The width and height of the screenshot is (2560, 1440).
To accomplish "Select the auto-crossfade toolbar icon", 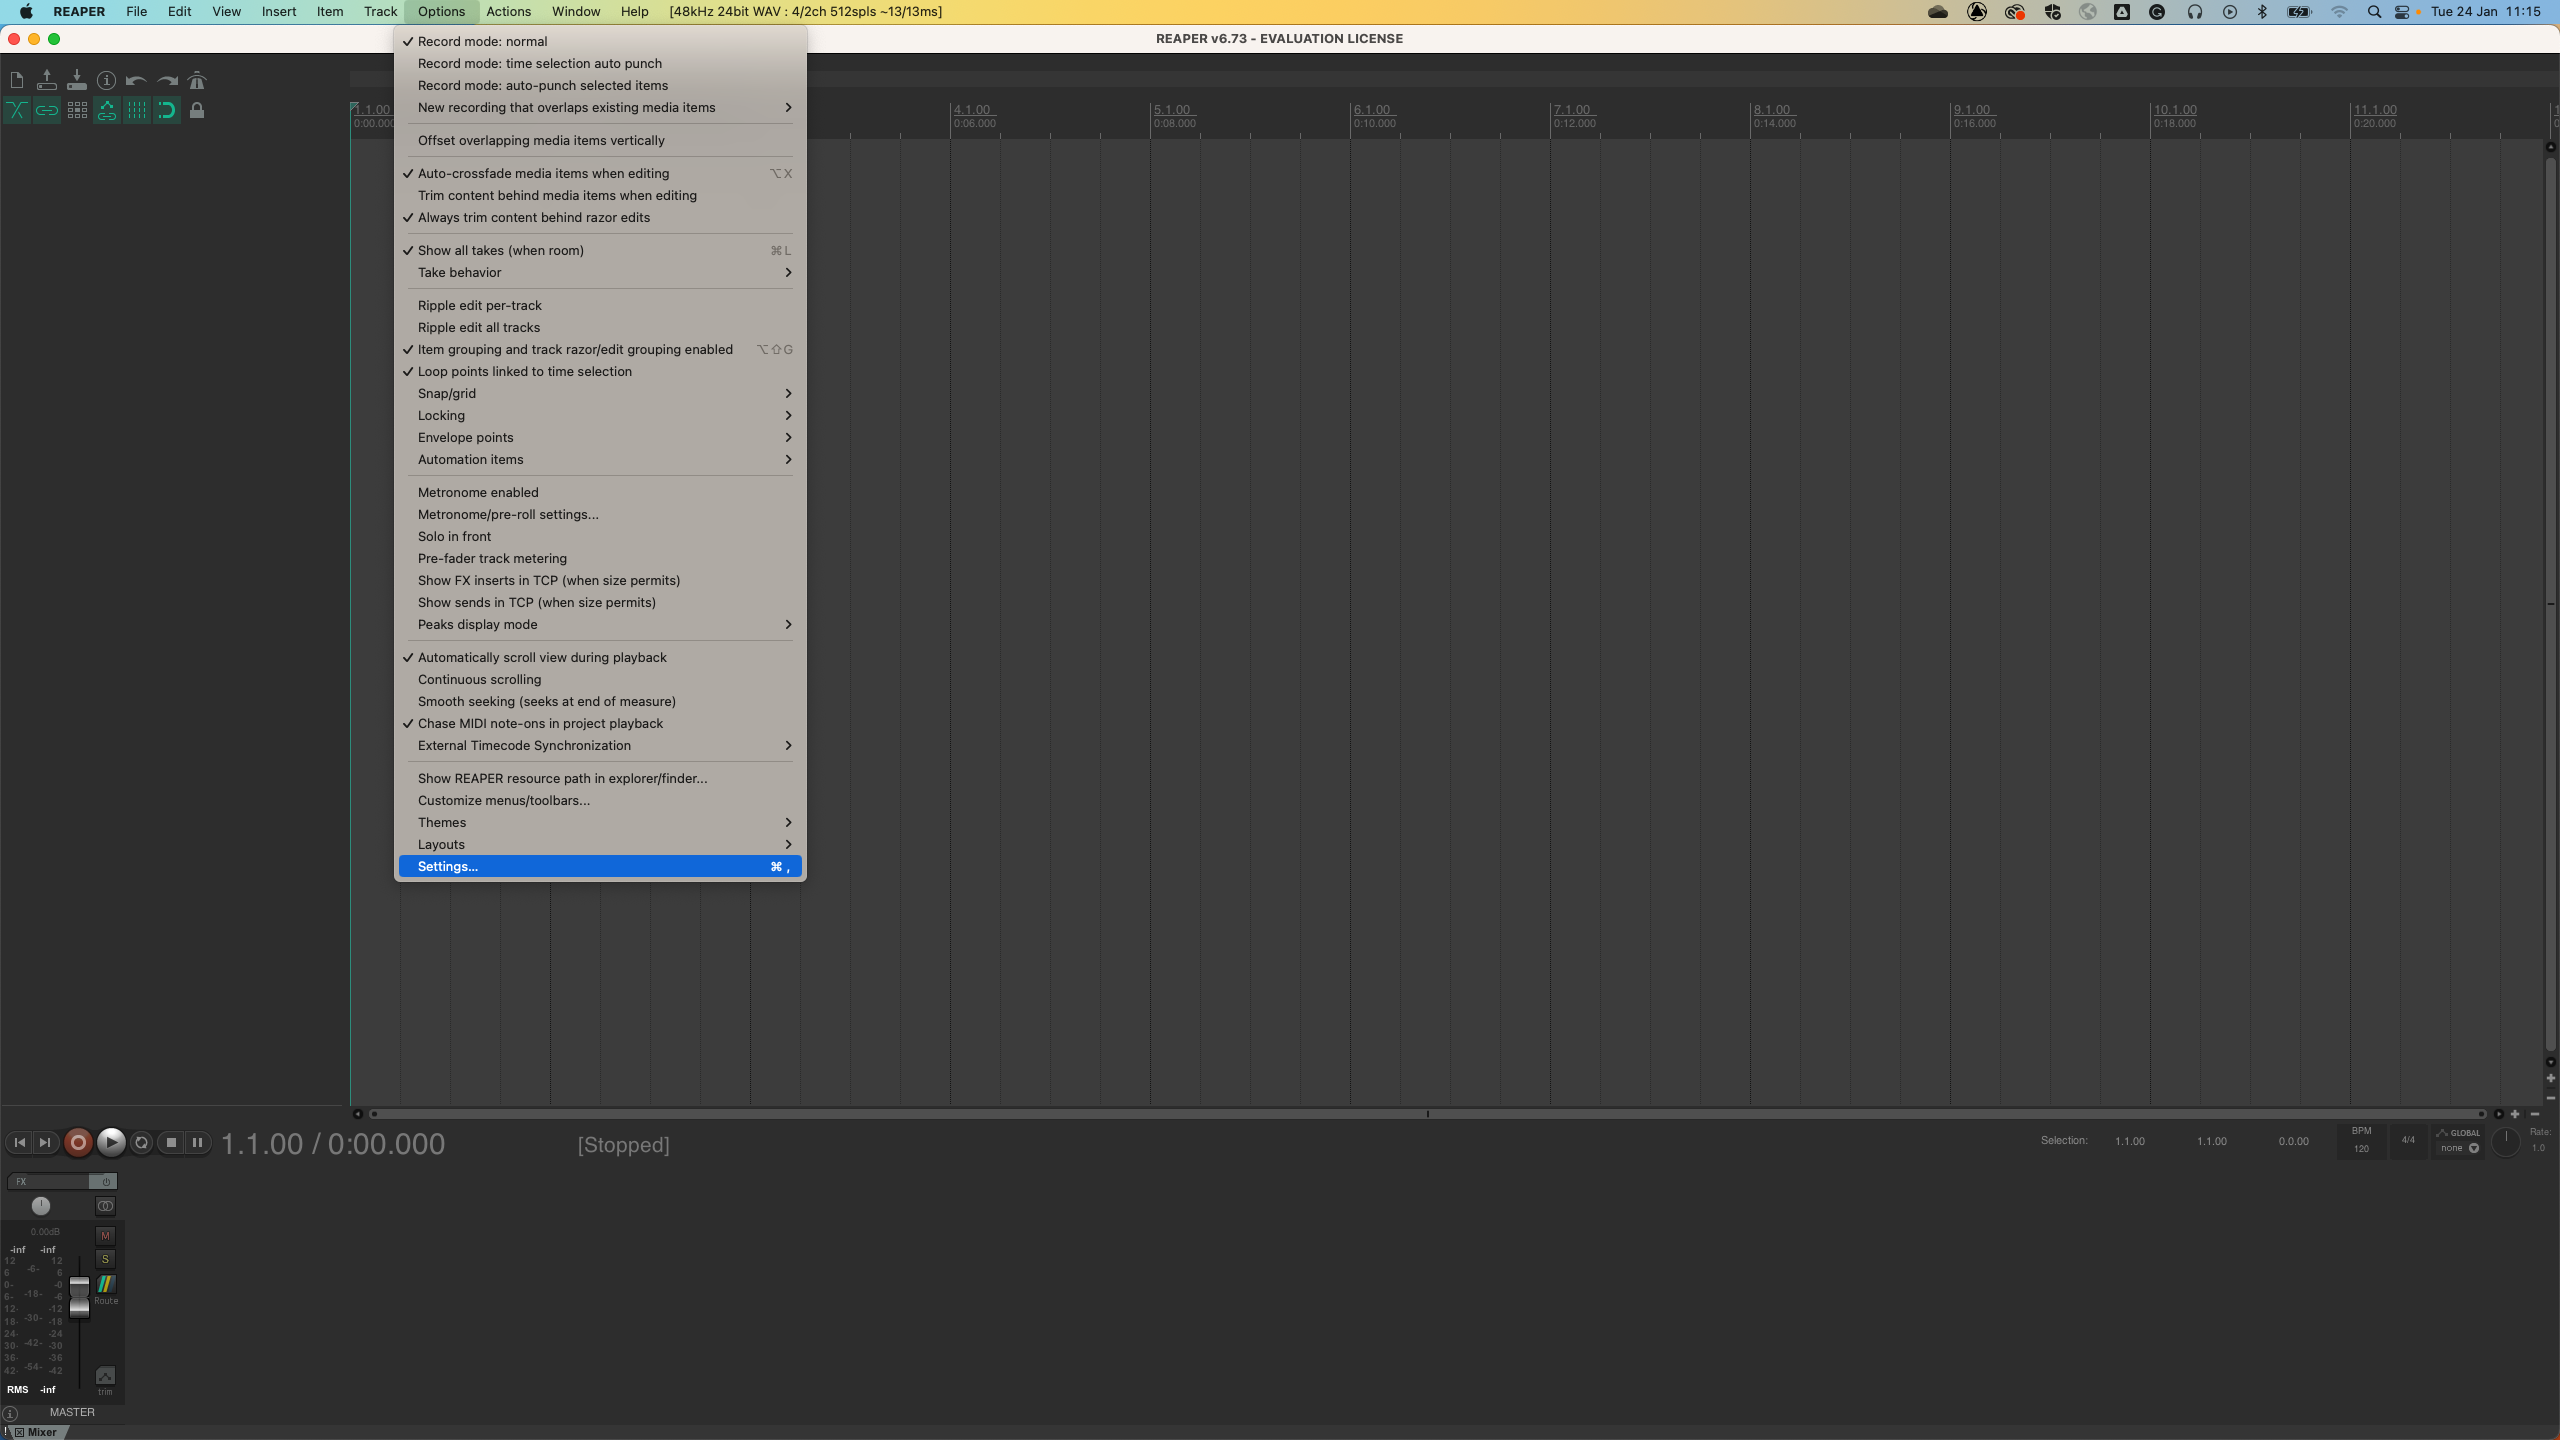I will click(x=17, y=110).
